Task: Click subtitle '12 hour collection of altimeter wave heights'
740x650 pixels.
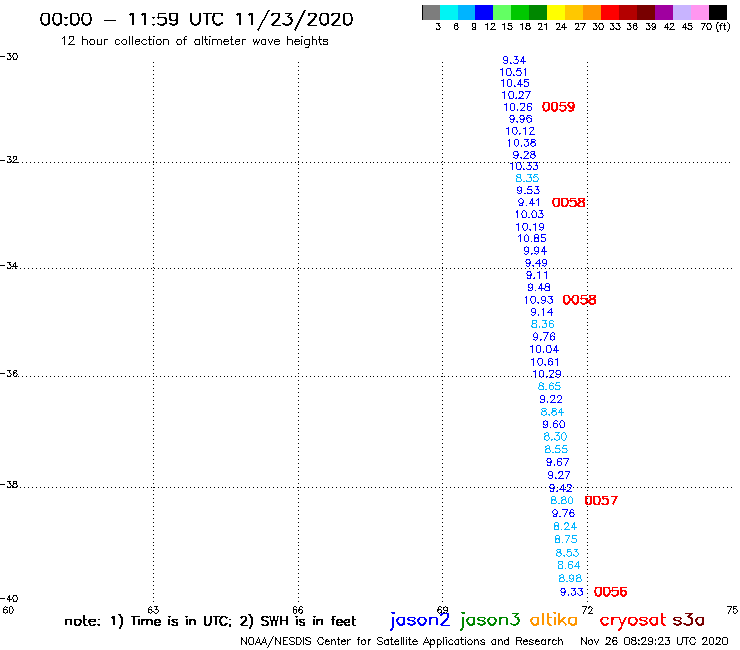Action: pyautogui.click(x=194, y=41)
